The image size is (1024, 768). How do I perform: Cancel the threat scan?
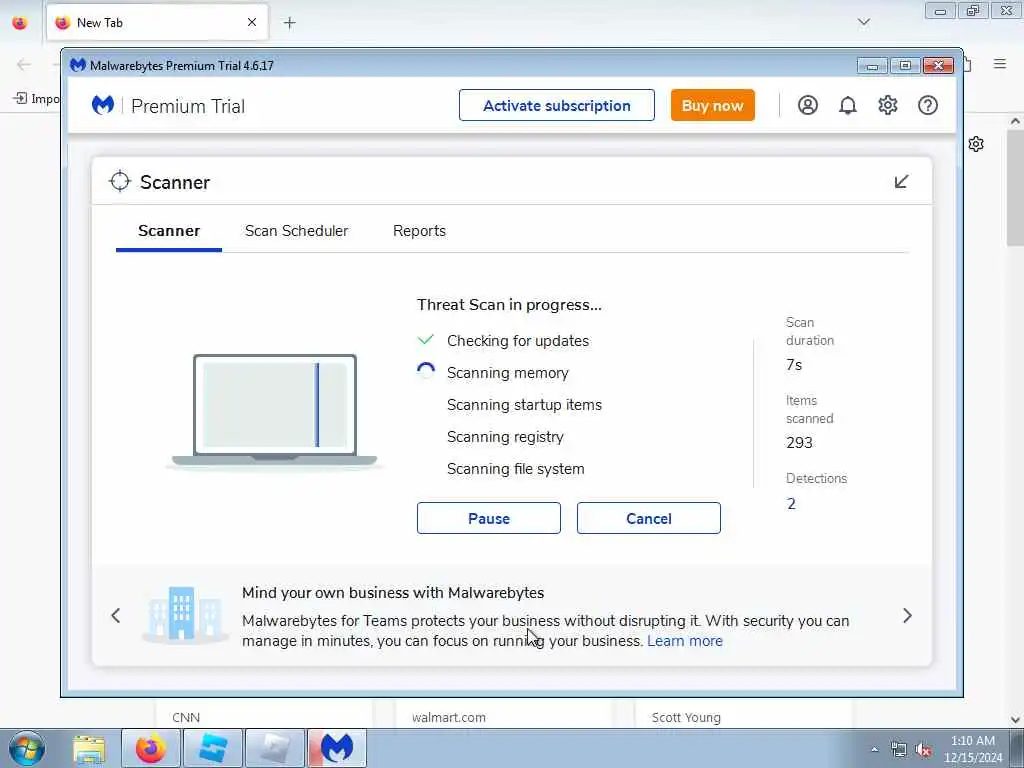[x=648, y=519]
